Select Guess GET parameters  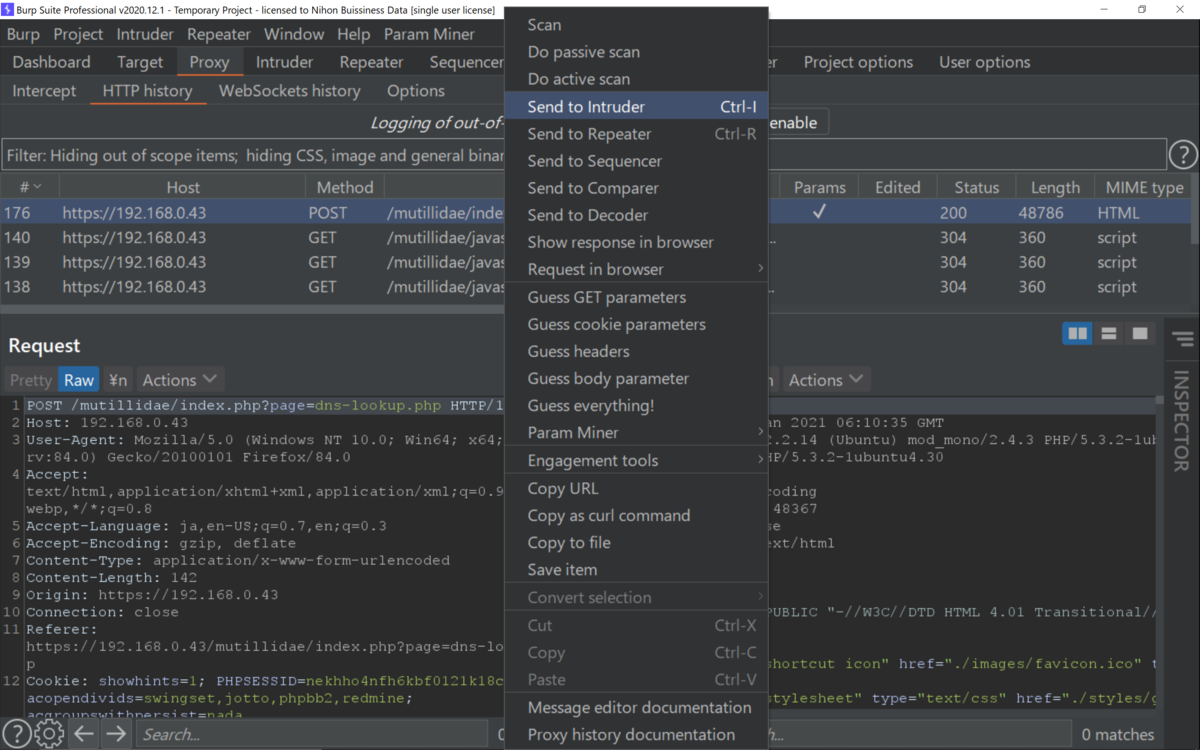[636, 297]
